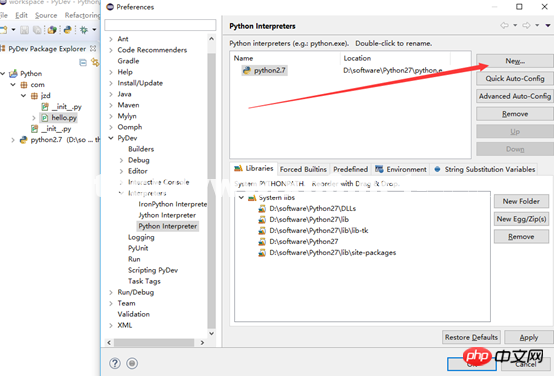Expand the Java preferences node
Image resolution: width=554 pixels, height=376 pixels.
pos(111,94)
